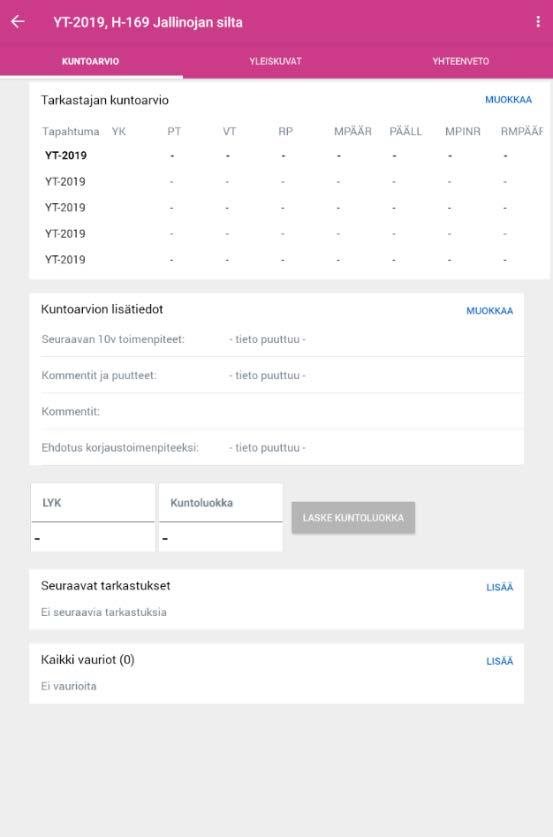Click the Kuntoluokka value field

point(220,538)
